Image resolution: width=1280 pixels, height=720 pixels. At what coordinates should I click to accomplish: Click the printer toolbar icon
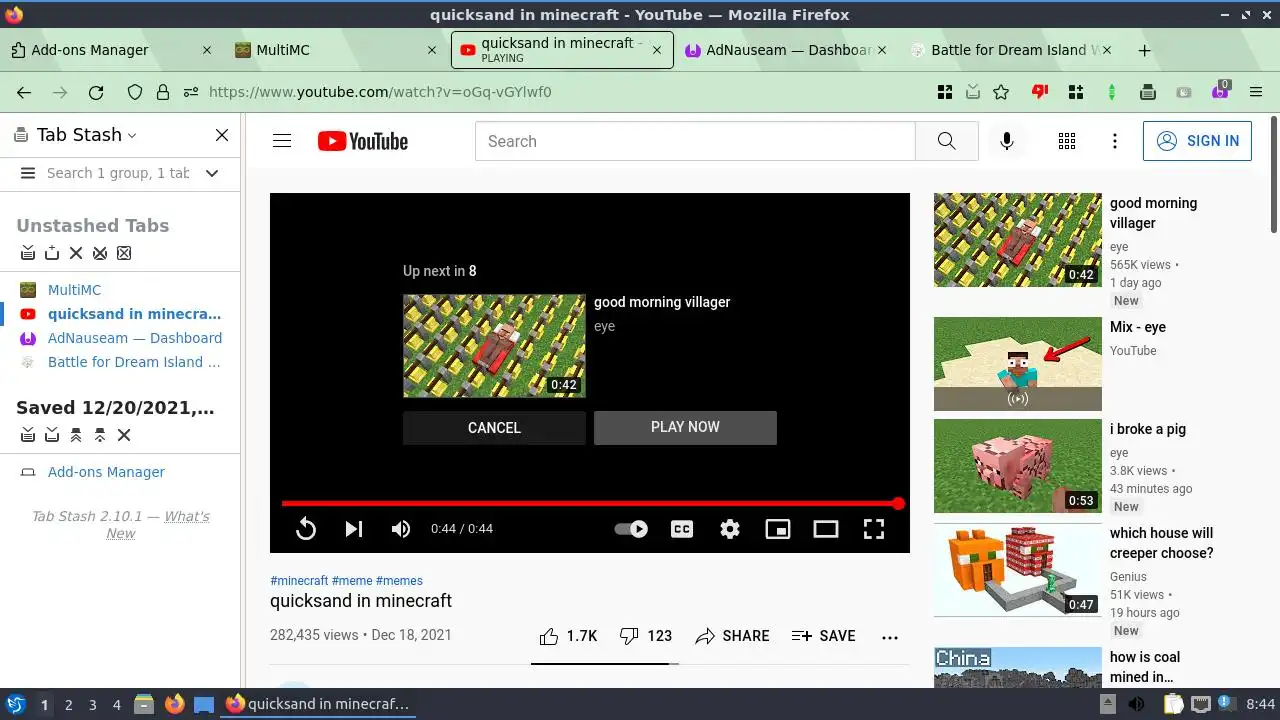(1148, 92)
